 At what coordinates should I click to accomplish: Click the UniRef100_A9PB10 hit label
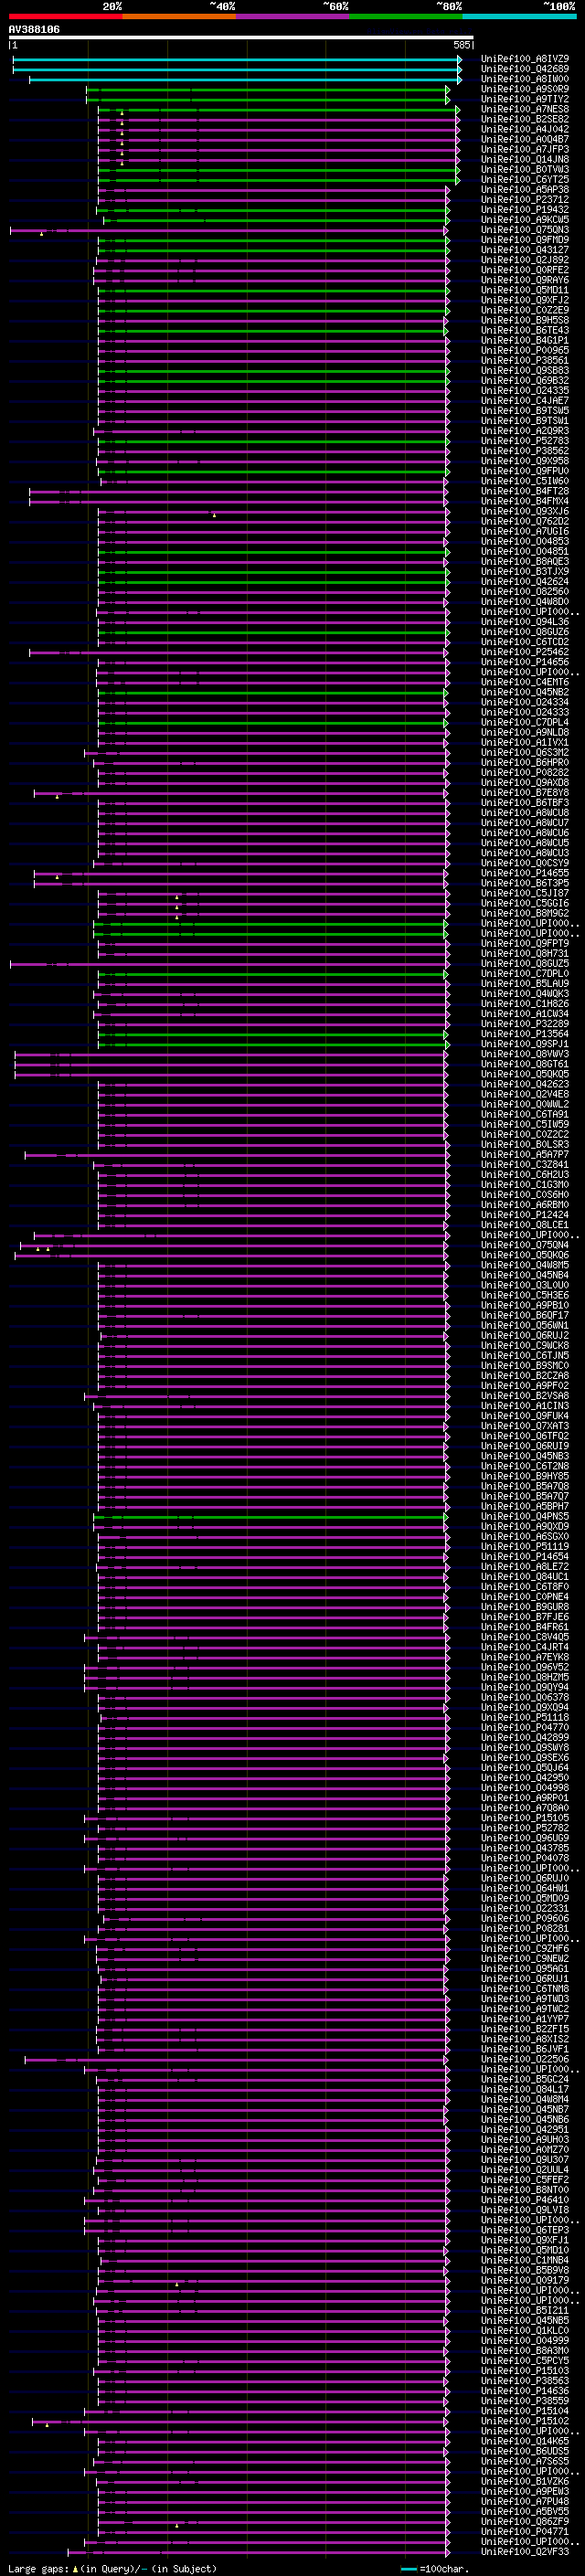525,1305
